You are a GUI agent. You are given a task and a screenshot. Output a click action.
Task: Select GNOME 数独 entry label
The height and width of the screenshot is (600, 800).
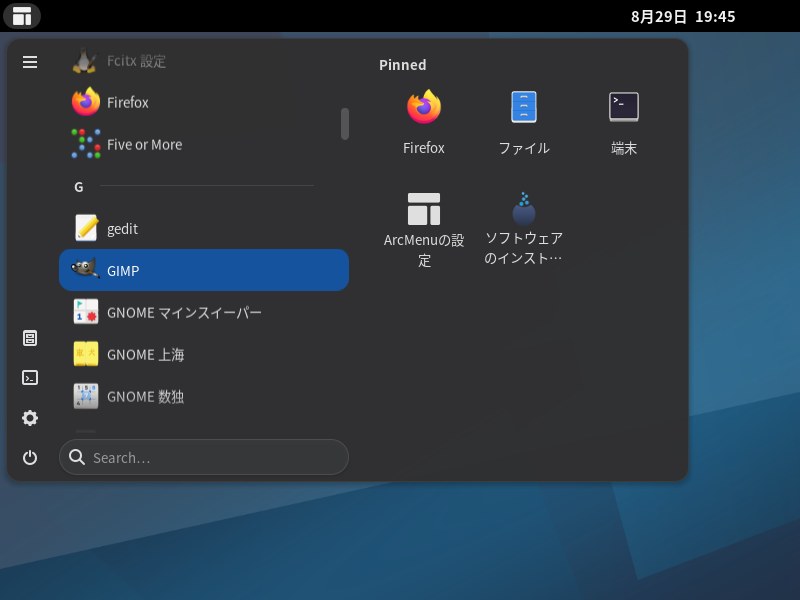tap(145, 396)
